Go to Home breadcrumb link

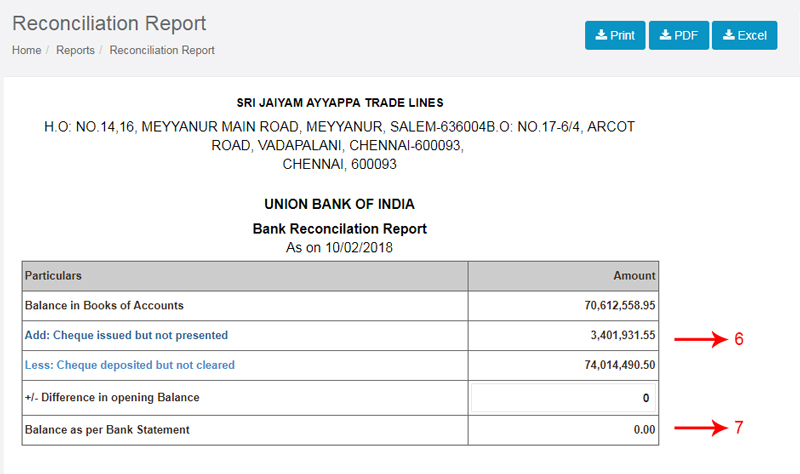pos(27,50)
